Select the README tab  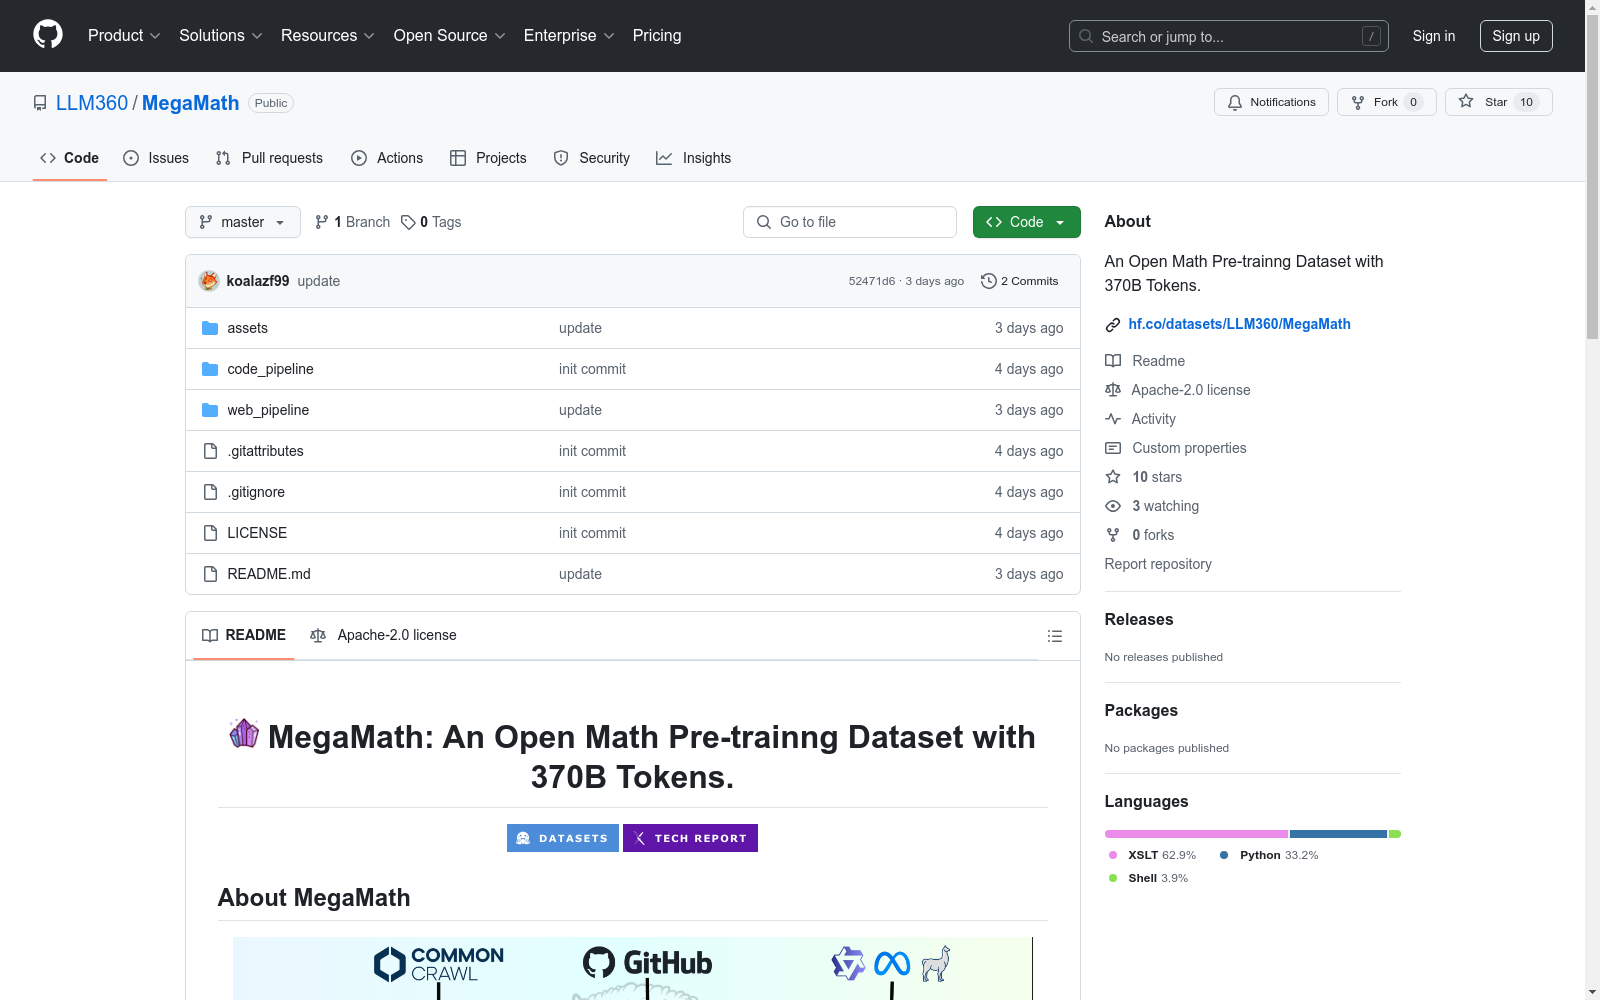pos(244,635)
